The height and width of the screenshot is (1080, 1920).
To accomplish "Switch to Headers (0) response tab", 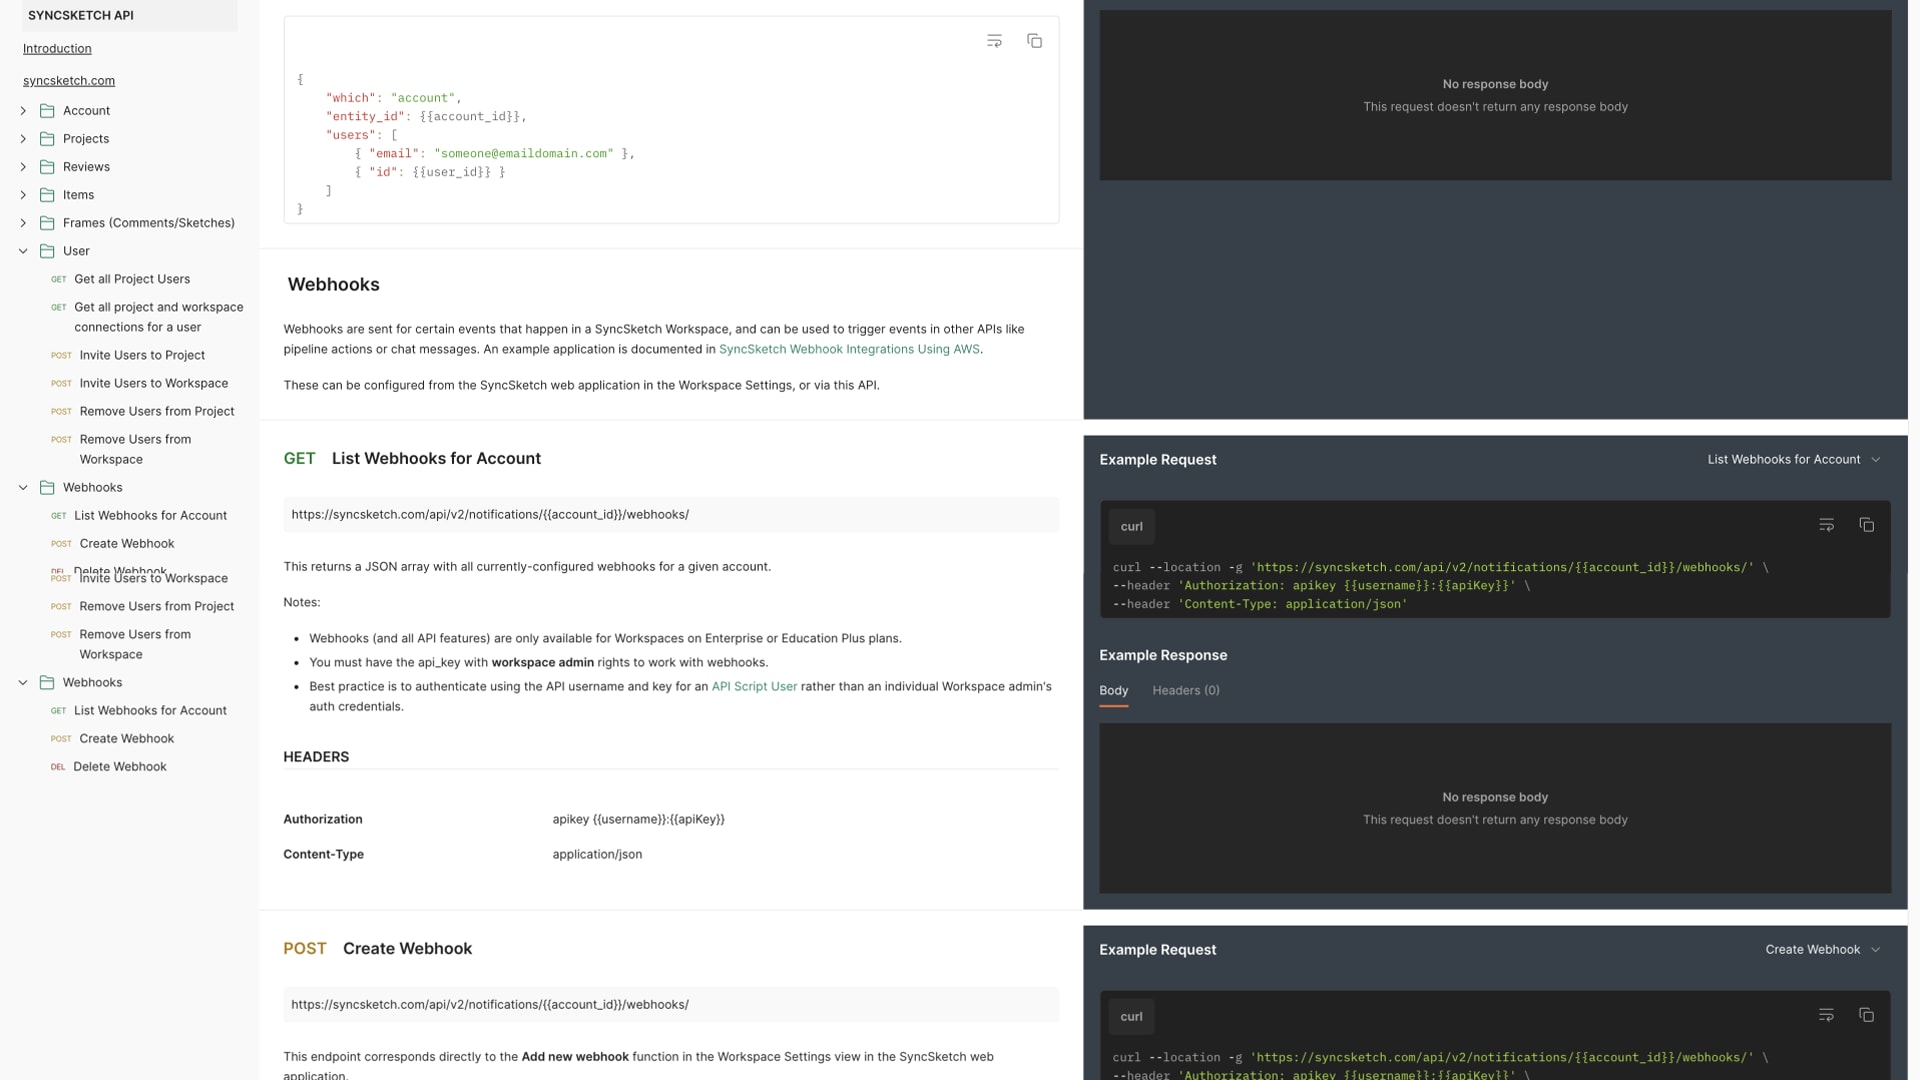I will (x=1185, y=691).
